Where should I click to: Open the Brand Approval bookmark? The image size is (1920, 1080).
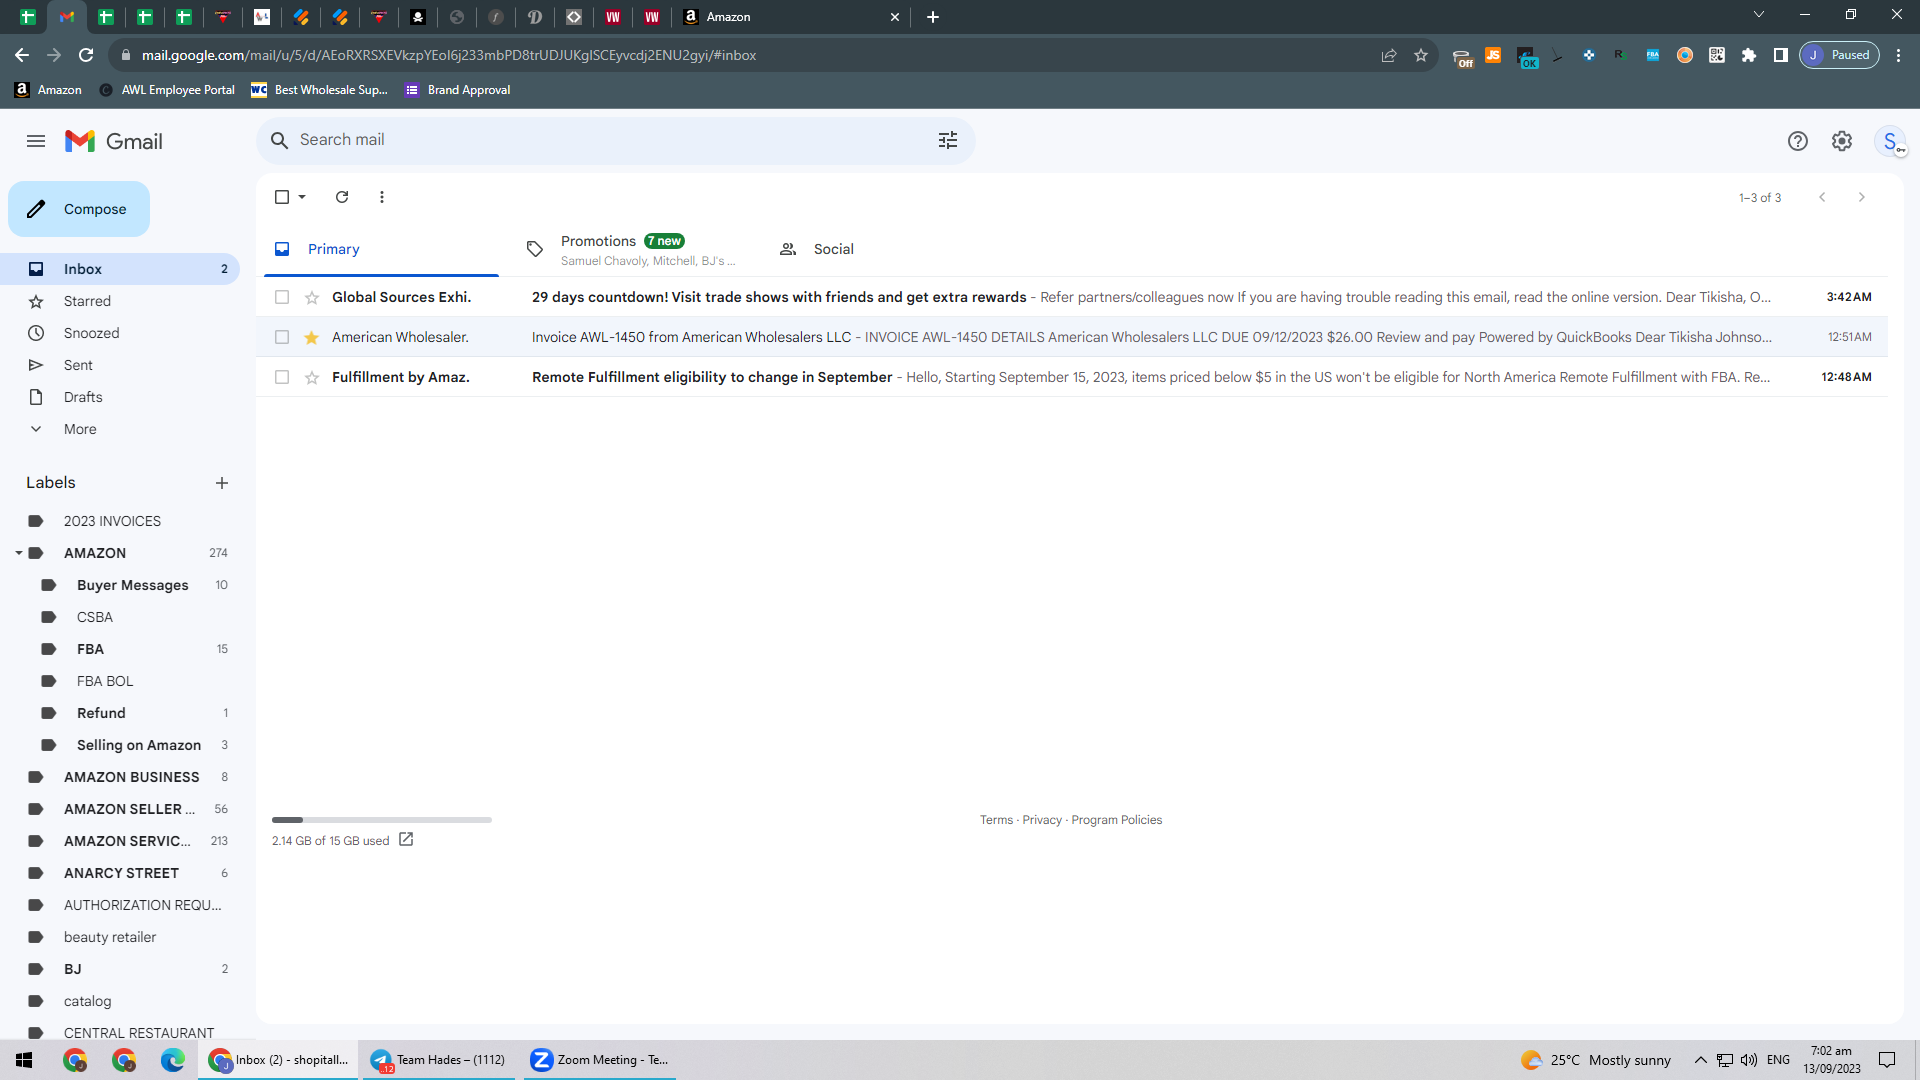[x=458, y=90]
